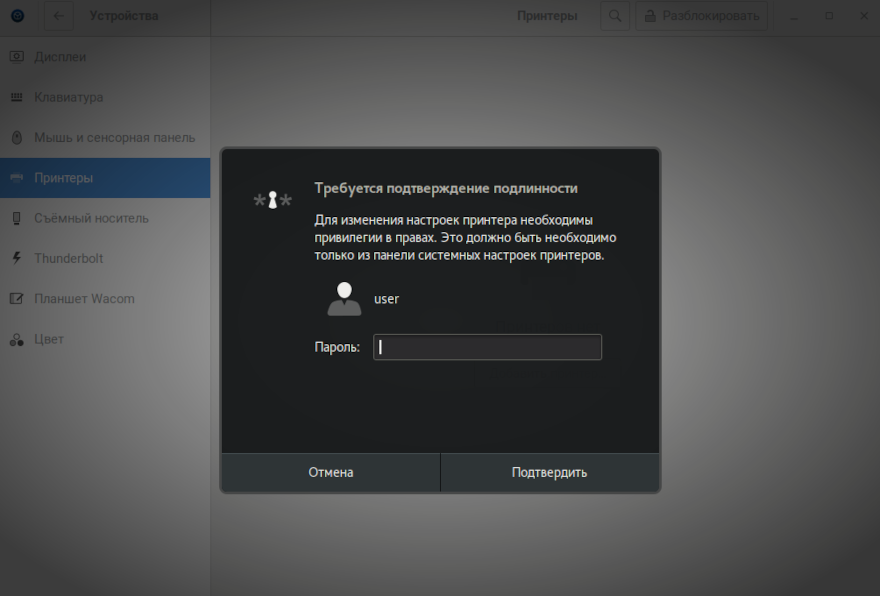Select the Цвет color panel

(49, 339)
